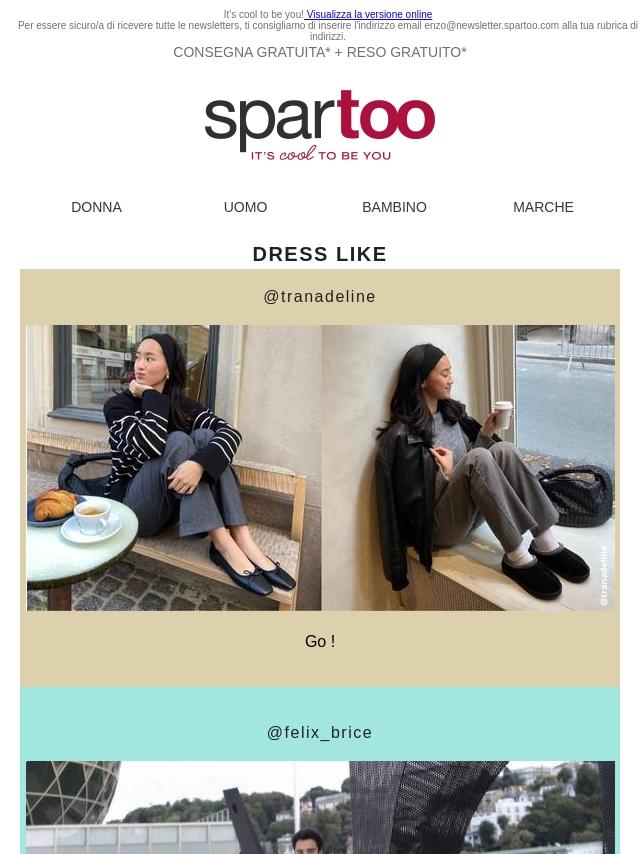
Task: Select the BAMBINO menu item
Action: tap(394, 207)
